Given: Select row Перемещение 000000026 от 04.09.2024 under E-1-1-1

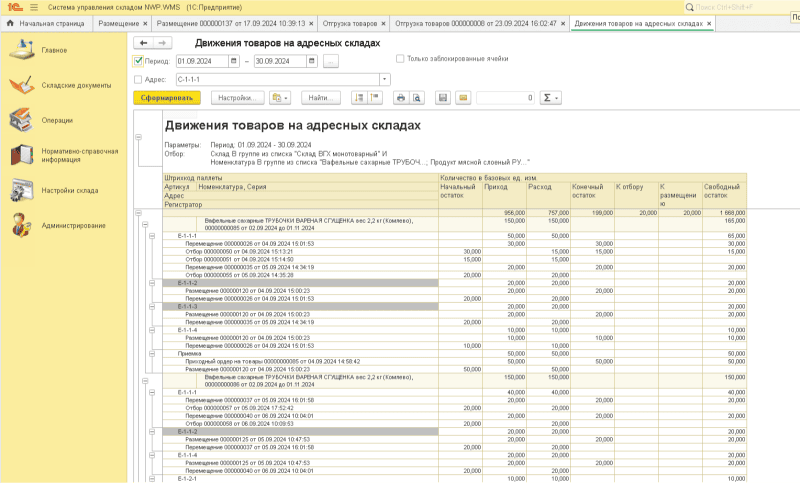Looking at the screenshot, I should pyautogui.click(x=301, y=244).
